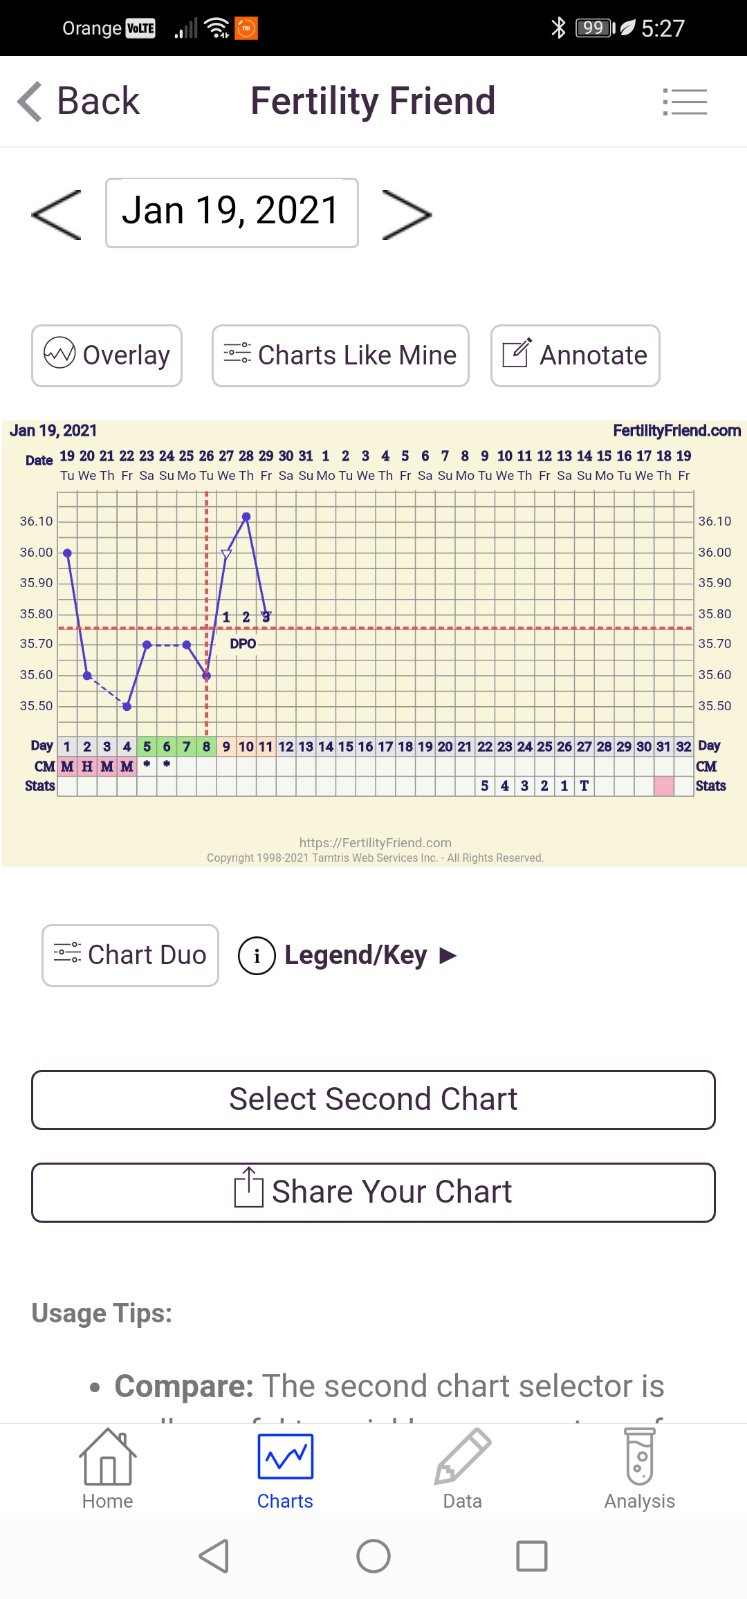Tap the Overlay button
This screenshot has height=1599, width=747.
pos(107,355)
